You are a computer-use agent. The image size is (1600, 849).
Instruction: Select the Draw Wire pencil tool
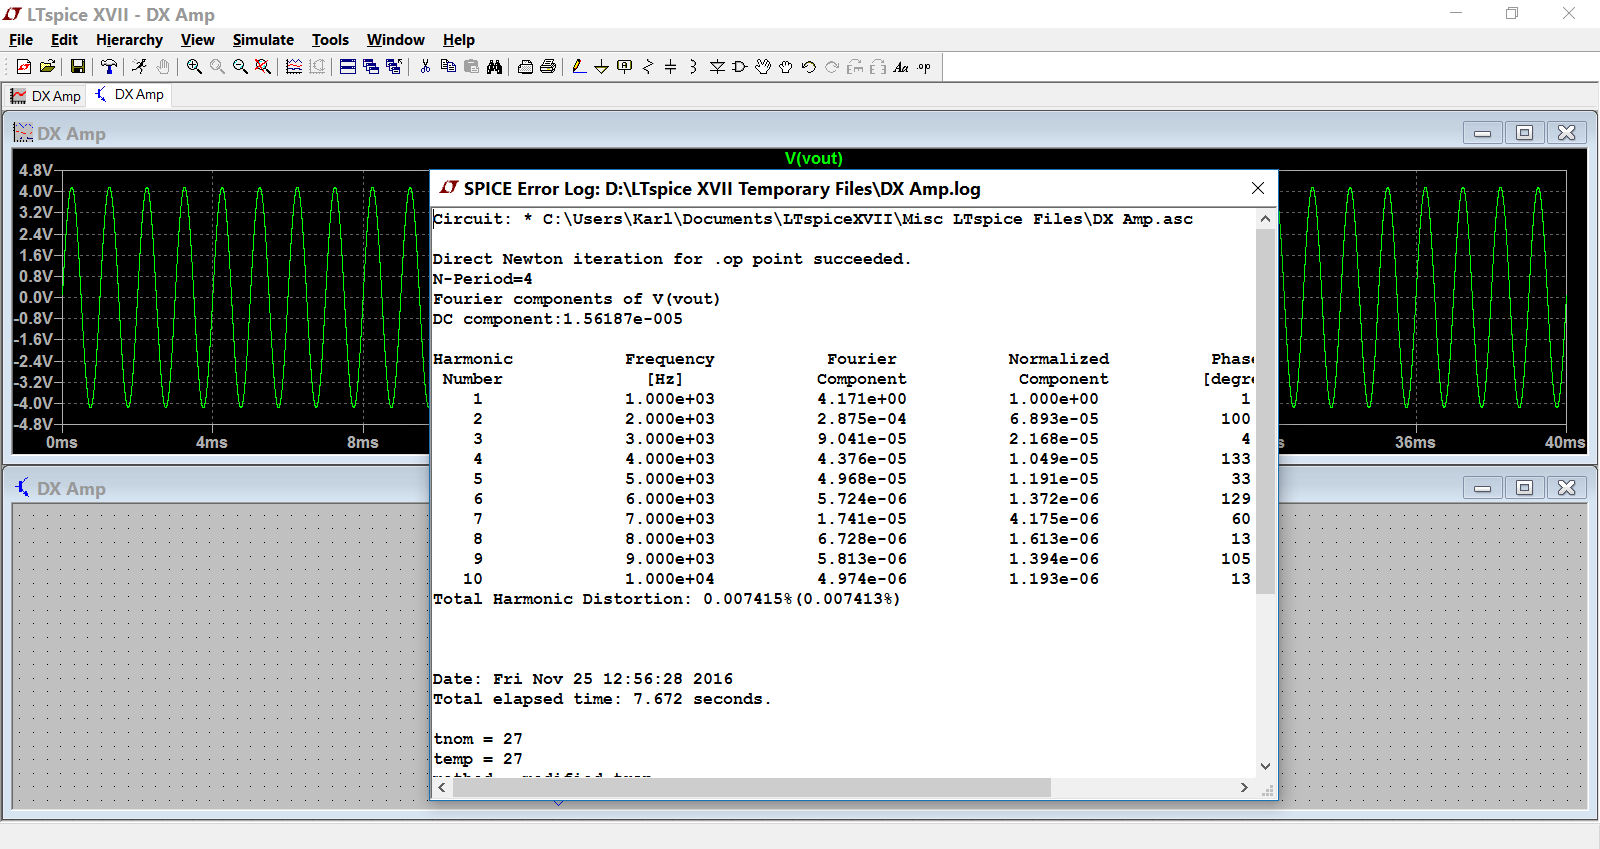[x=579, y=67]
